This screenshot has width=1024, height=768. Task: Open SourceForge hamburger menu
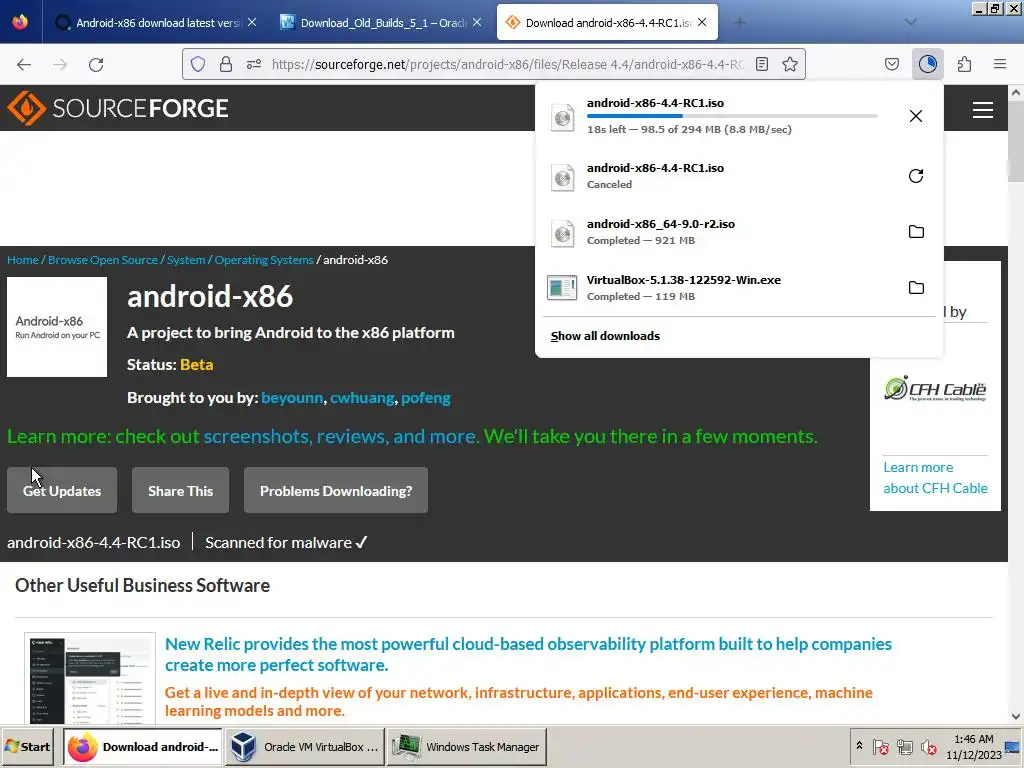[982, 109]
